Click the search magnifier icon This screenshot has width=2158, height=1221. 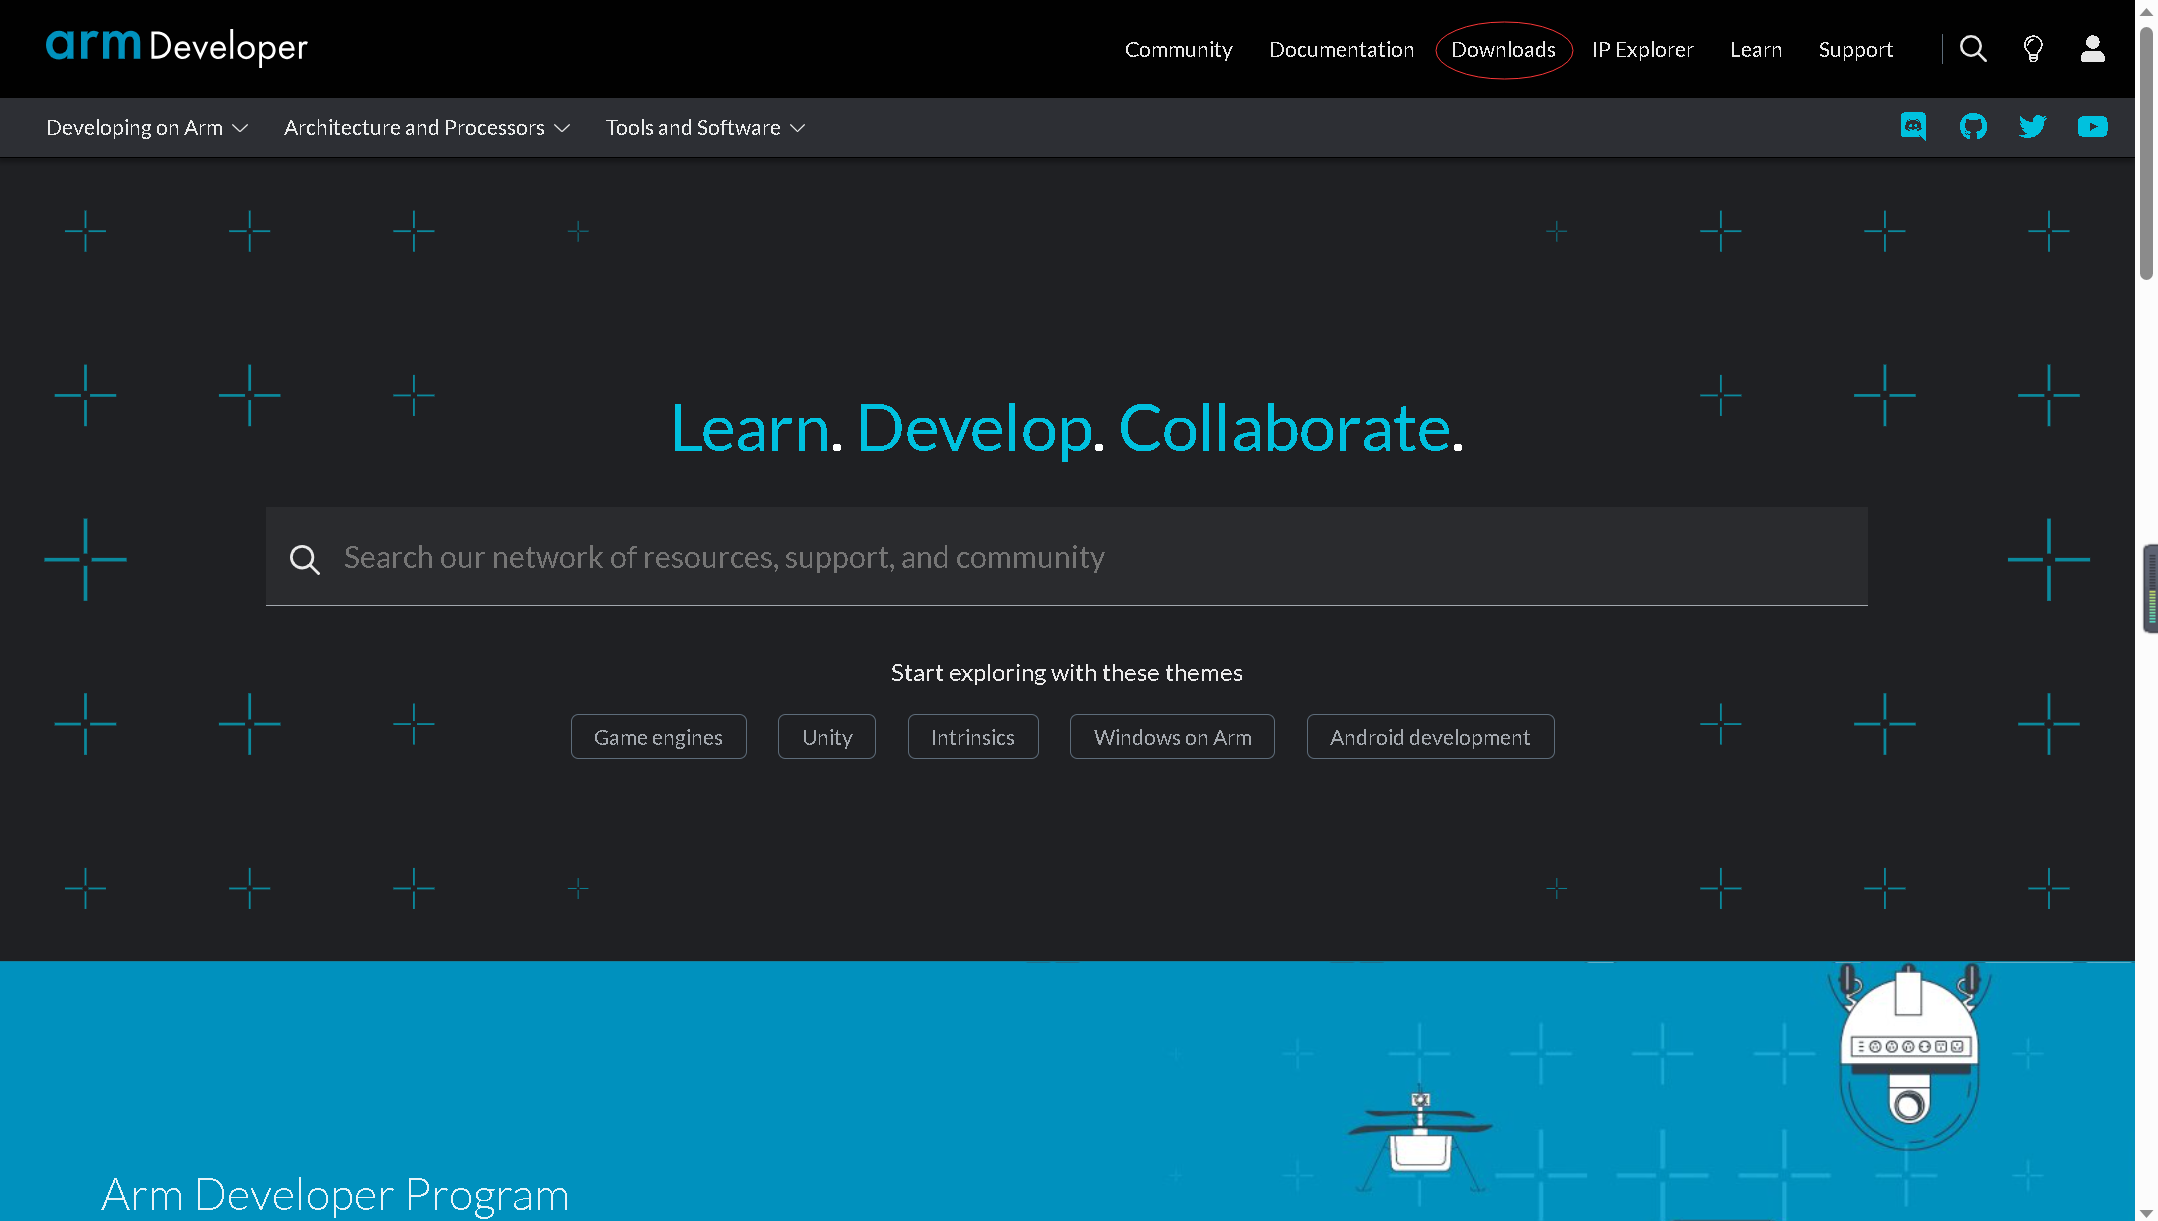click(x=1974, y=49)
